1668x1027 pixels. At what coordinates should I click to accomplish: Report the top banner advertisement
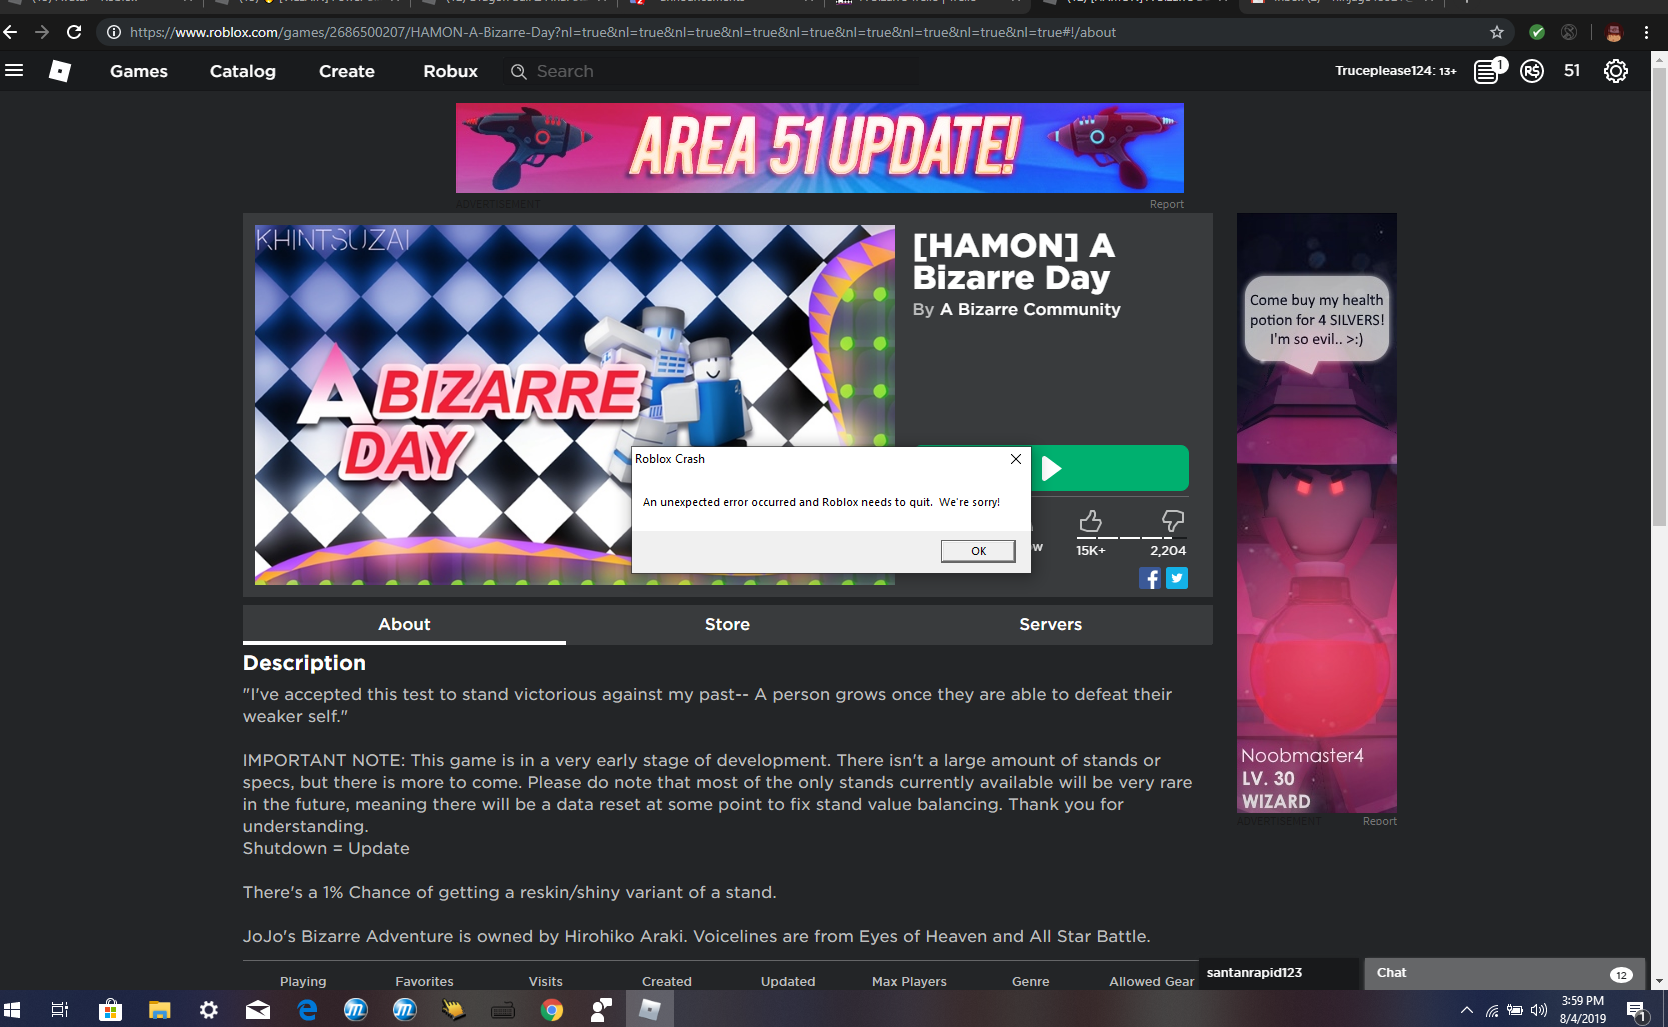pyautogui.click(x=1166, y=204)
